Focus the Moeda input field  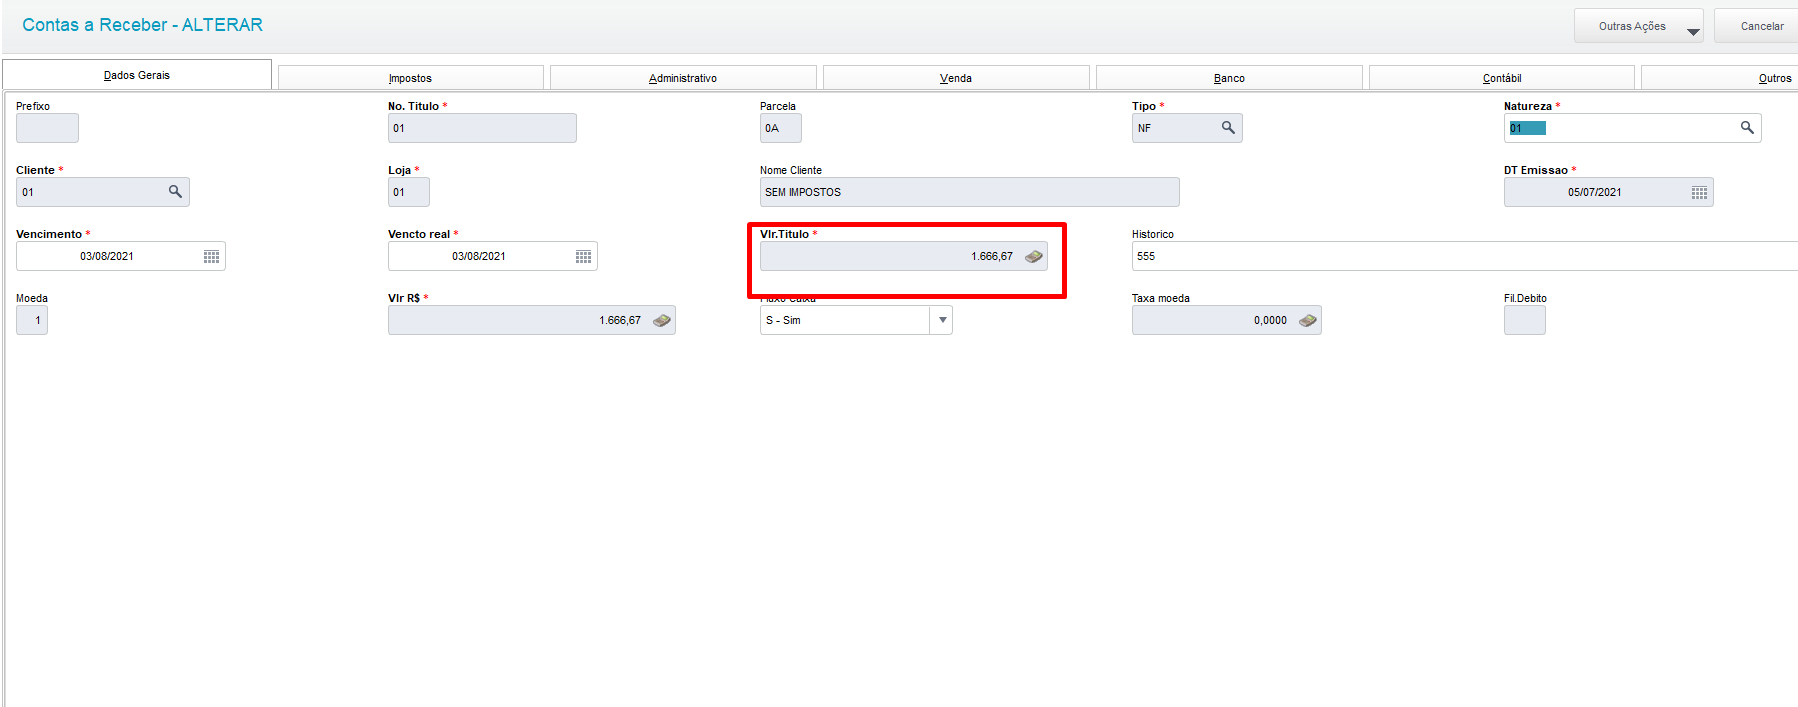coord(32,320)
